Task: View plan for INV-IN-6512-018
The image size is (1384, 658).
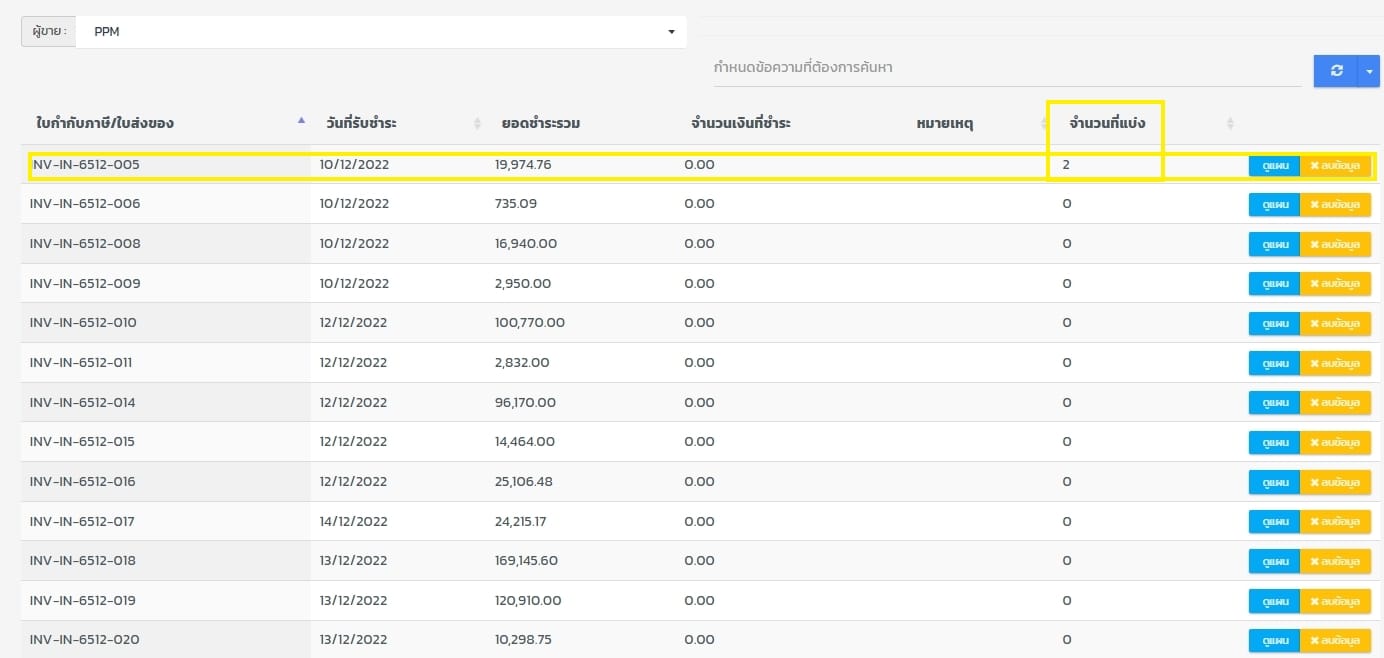Action: (1274, 561)
